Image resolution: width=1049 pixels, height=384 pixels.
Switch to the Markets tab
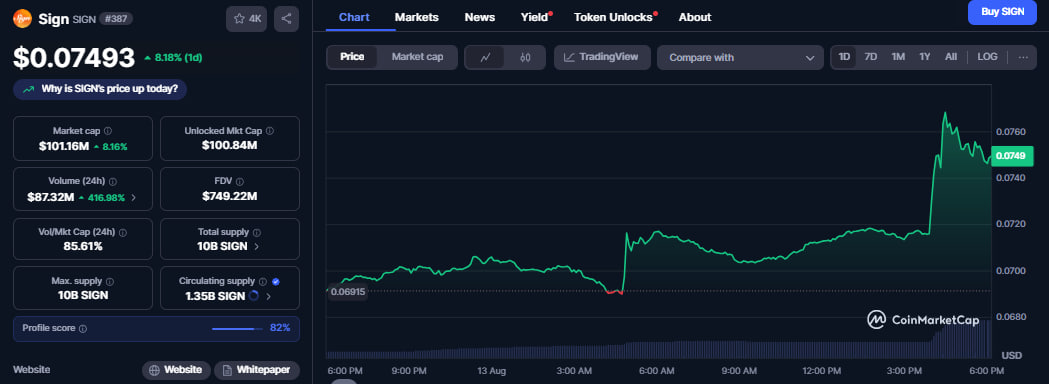417,17
